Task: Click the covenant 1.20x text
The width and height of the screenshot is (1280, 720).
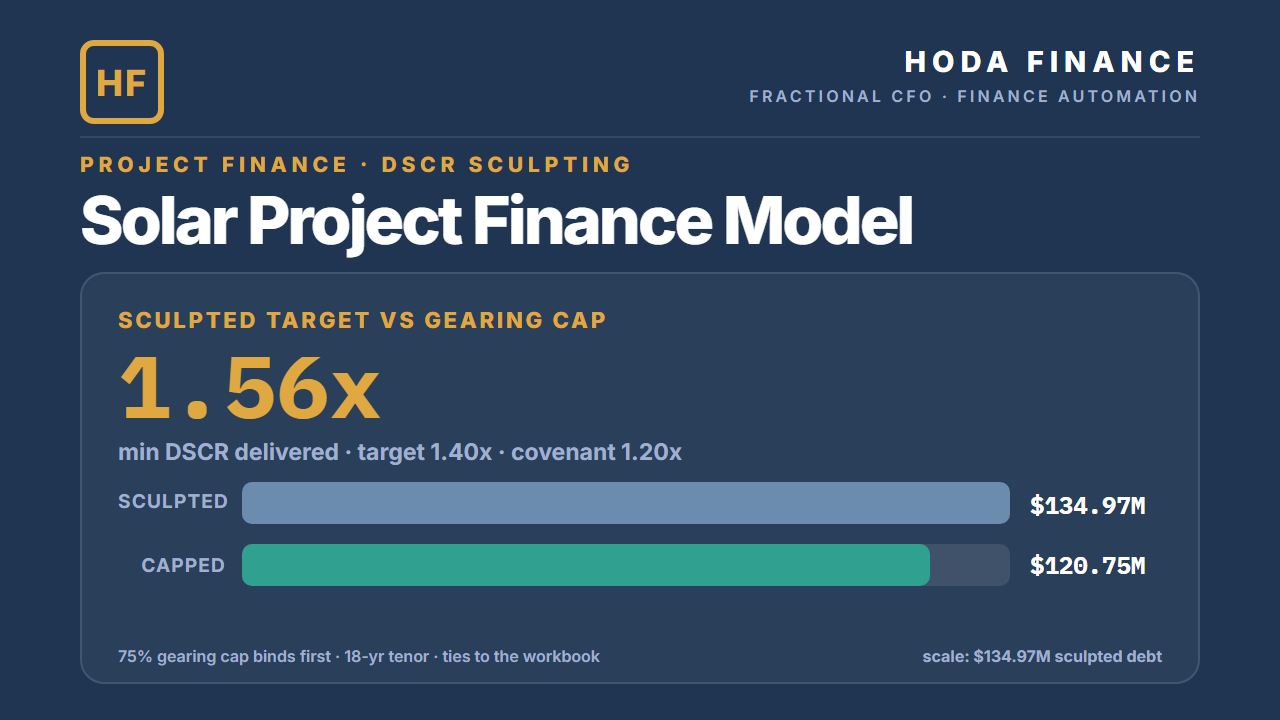Action: pos(596,452)
